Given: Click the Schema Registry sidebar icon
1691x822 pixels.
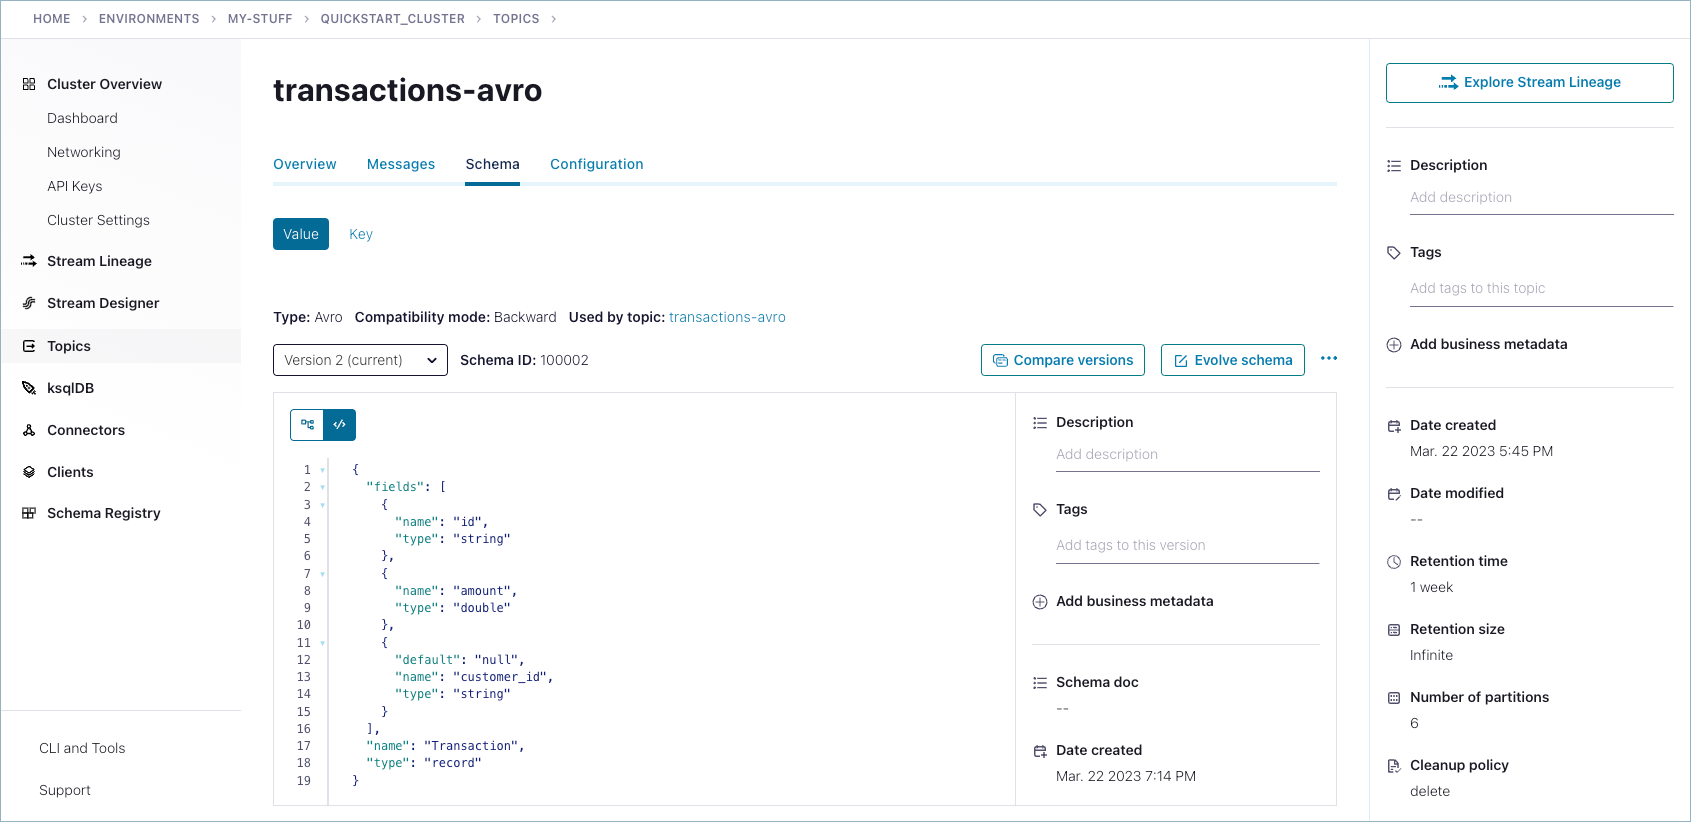Looking at the screenshot, I should 29,513.
